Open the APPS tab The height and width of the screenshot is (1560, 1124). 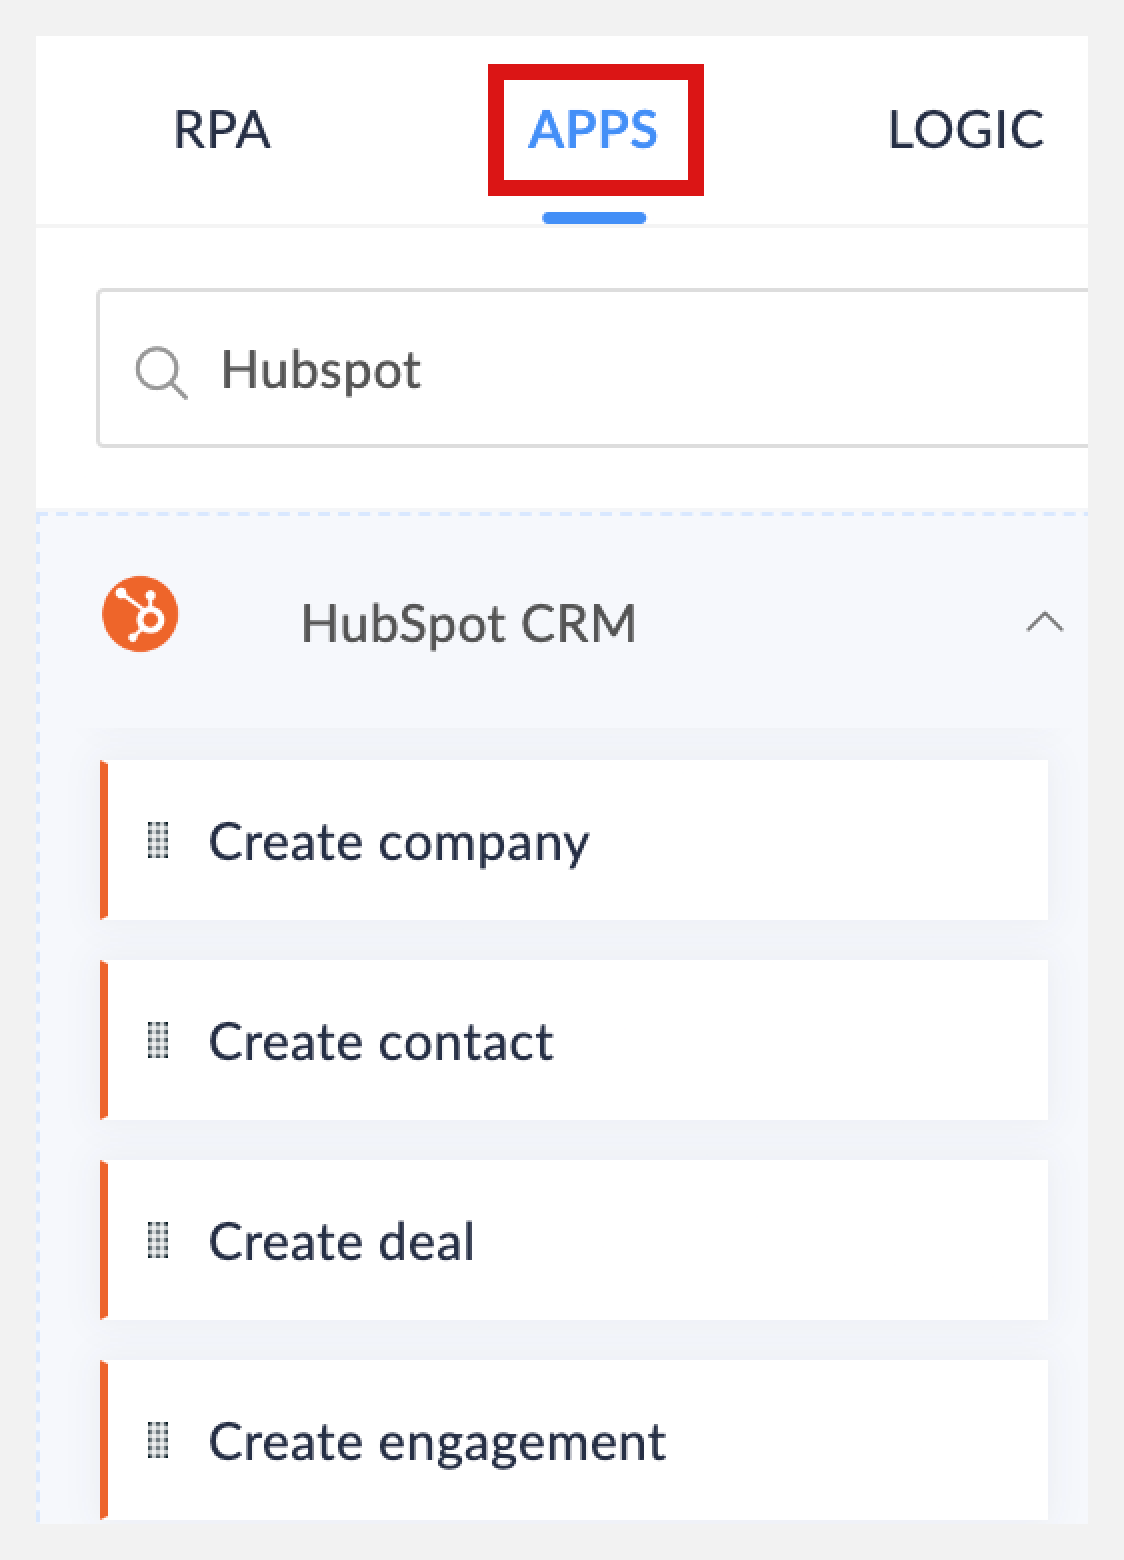pos(595,128)
